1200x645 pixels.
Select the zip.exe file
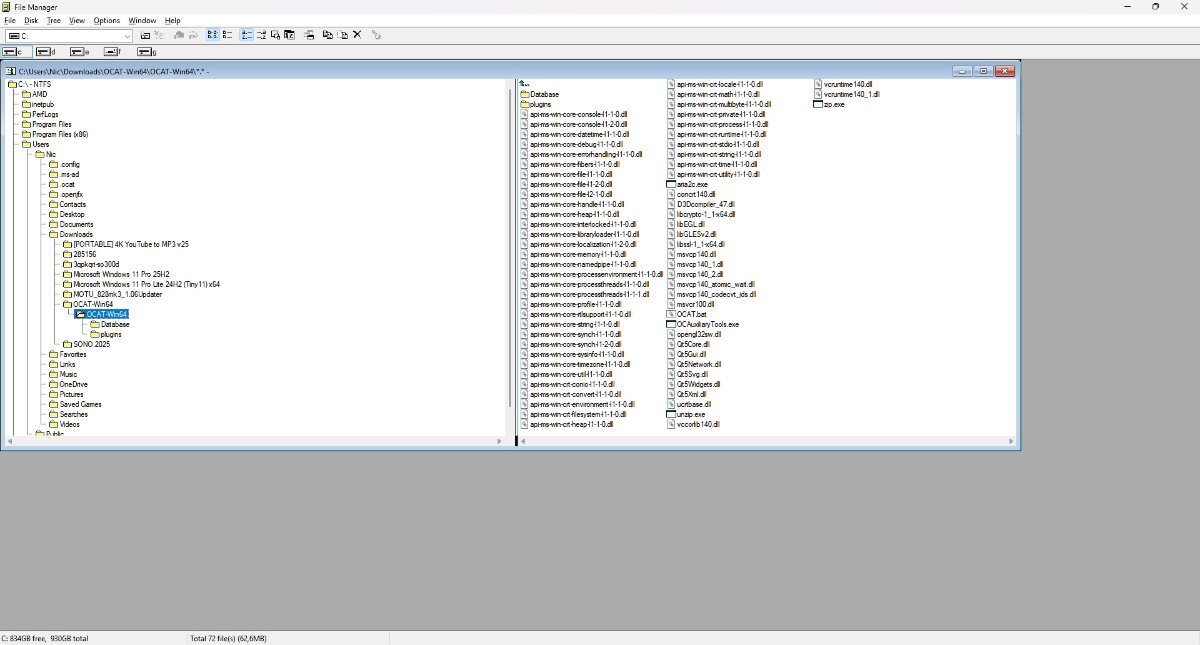point(830,104)
